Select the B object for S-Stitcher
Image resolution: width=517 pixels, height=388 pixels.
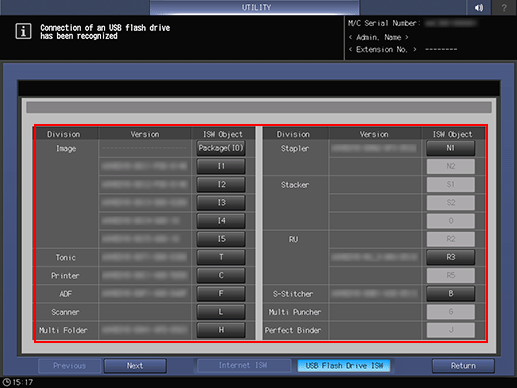tap(451, 293)
